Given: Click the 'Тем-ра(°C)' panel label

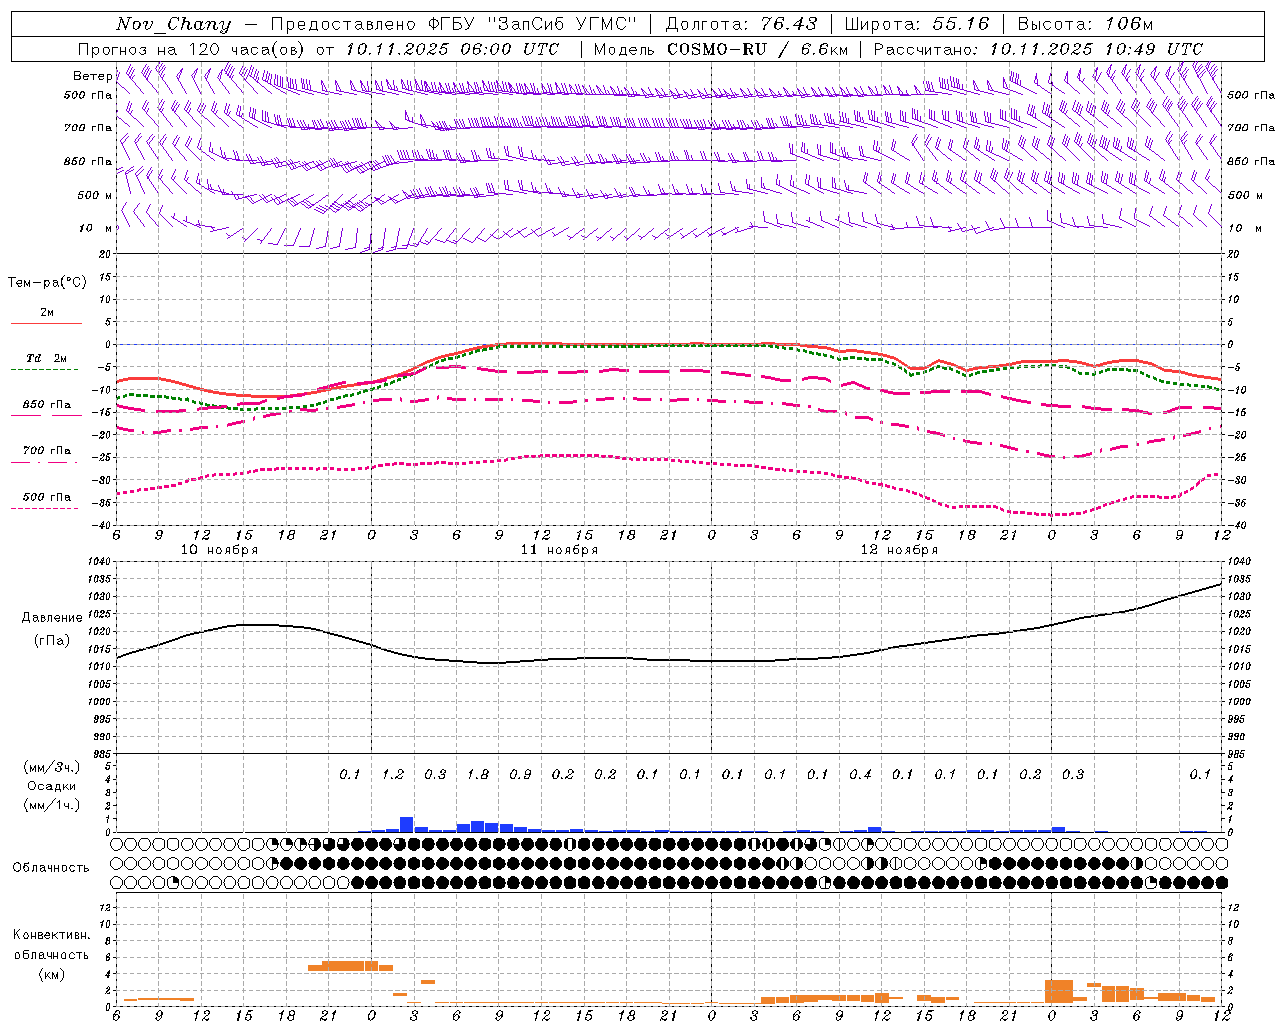Looking at the screenshot, I should click(47, 282).
